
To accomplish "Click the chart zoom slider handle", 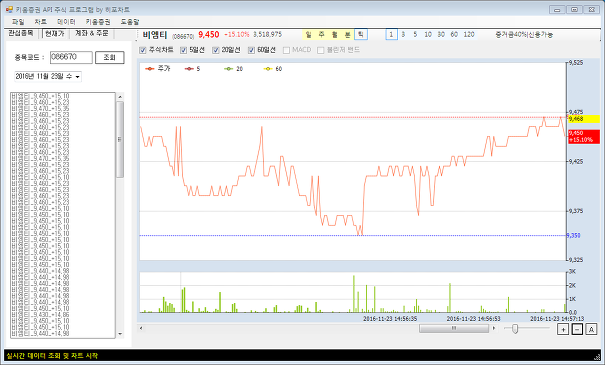I will coord(515,329).
